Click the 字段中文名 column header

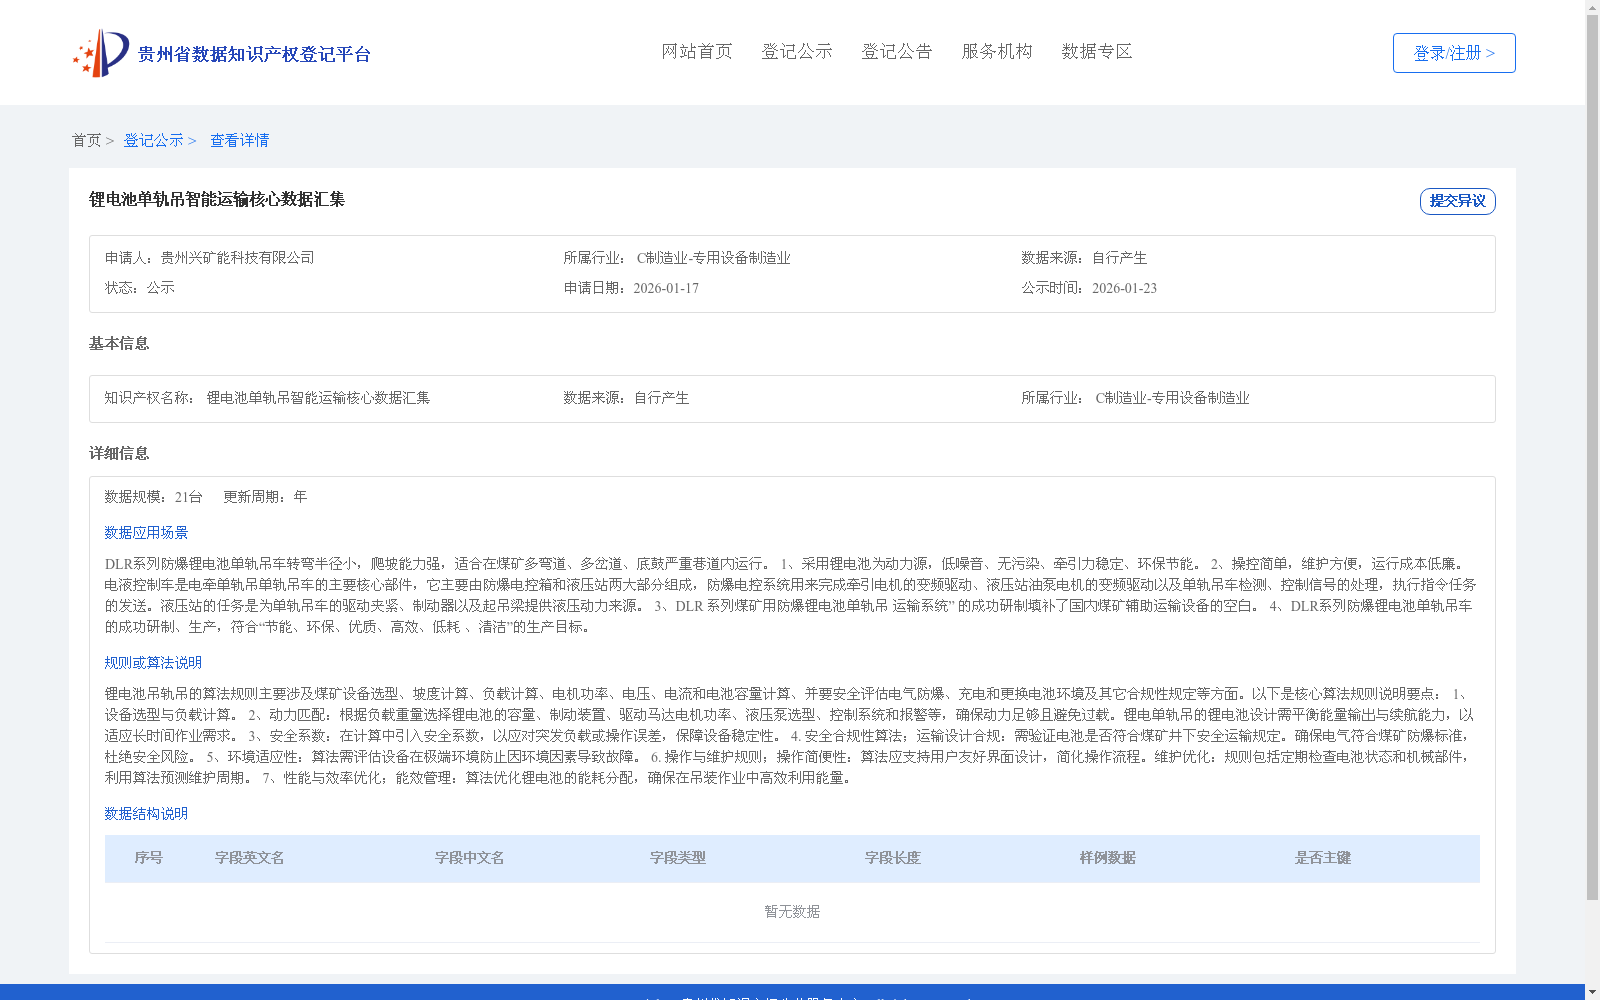[470, 858]
